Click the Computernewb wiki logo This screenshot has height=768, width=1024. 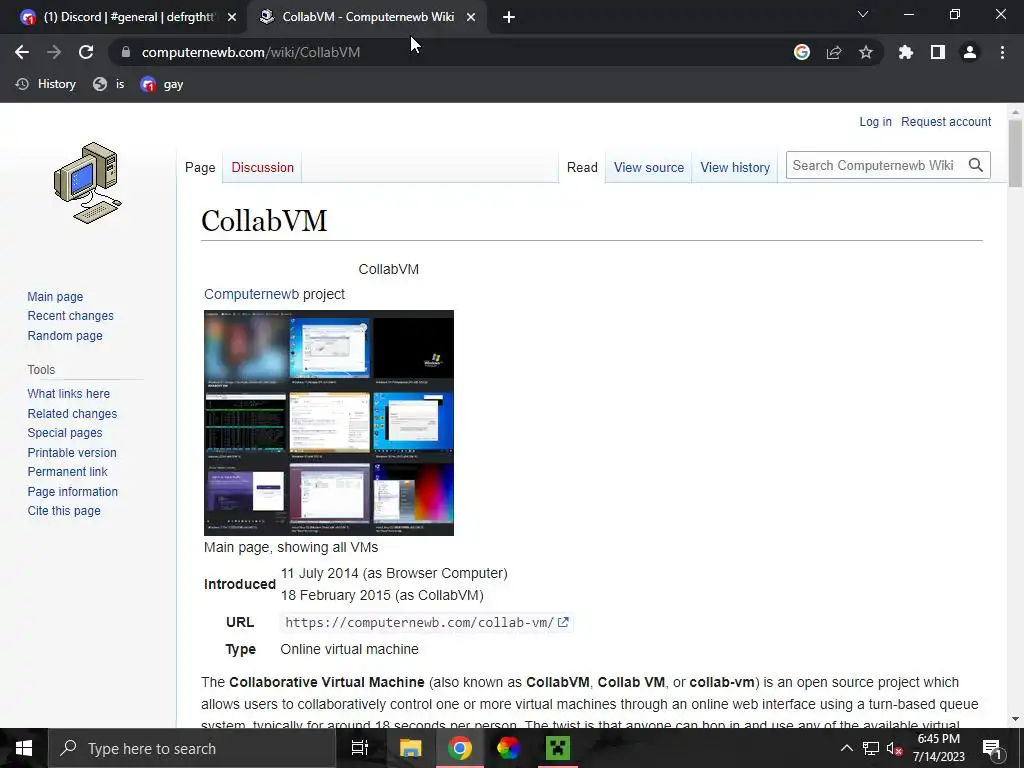click(x=88, y=183)
